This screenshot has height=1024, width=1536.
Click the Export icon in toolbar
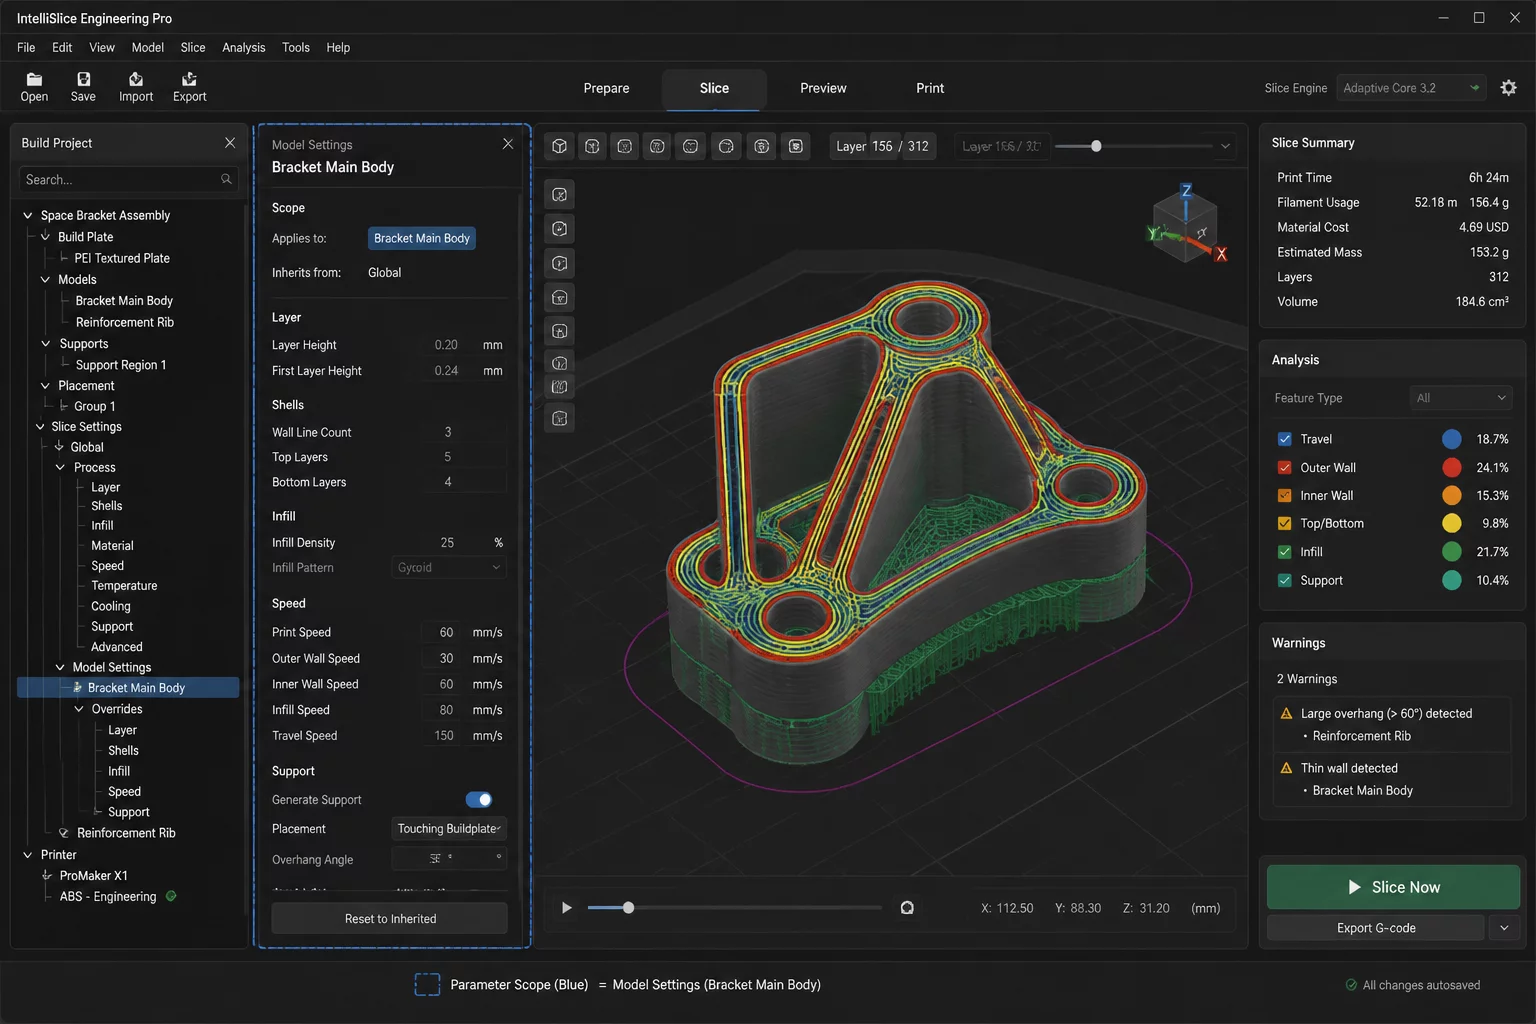click(x=189, y=79)
